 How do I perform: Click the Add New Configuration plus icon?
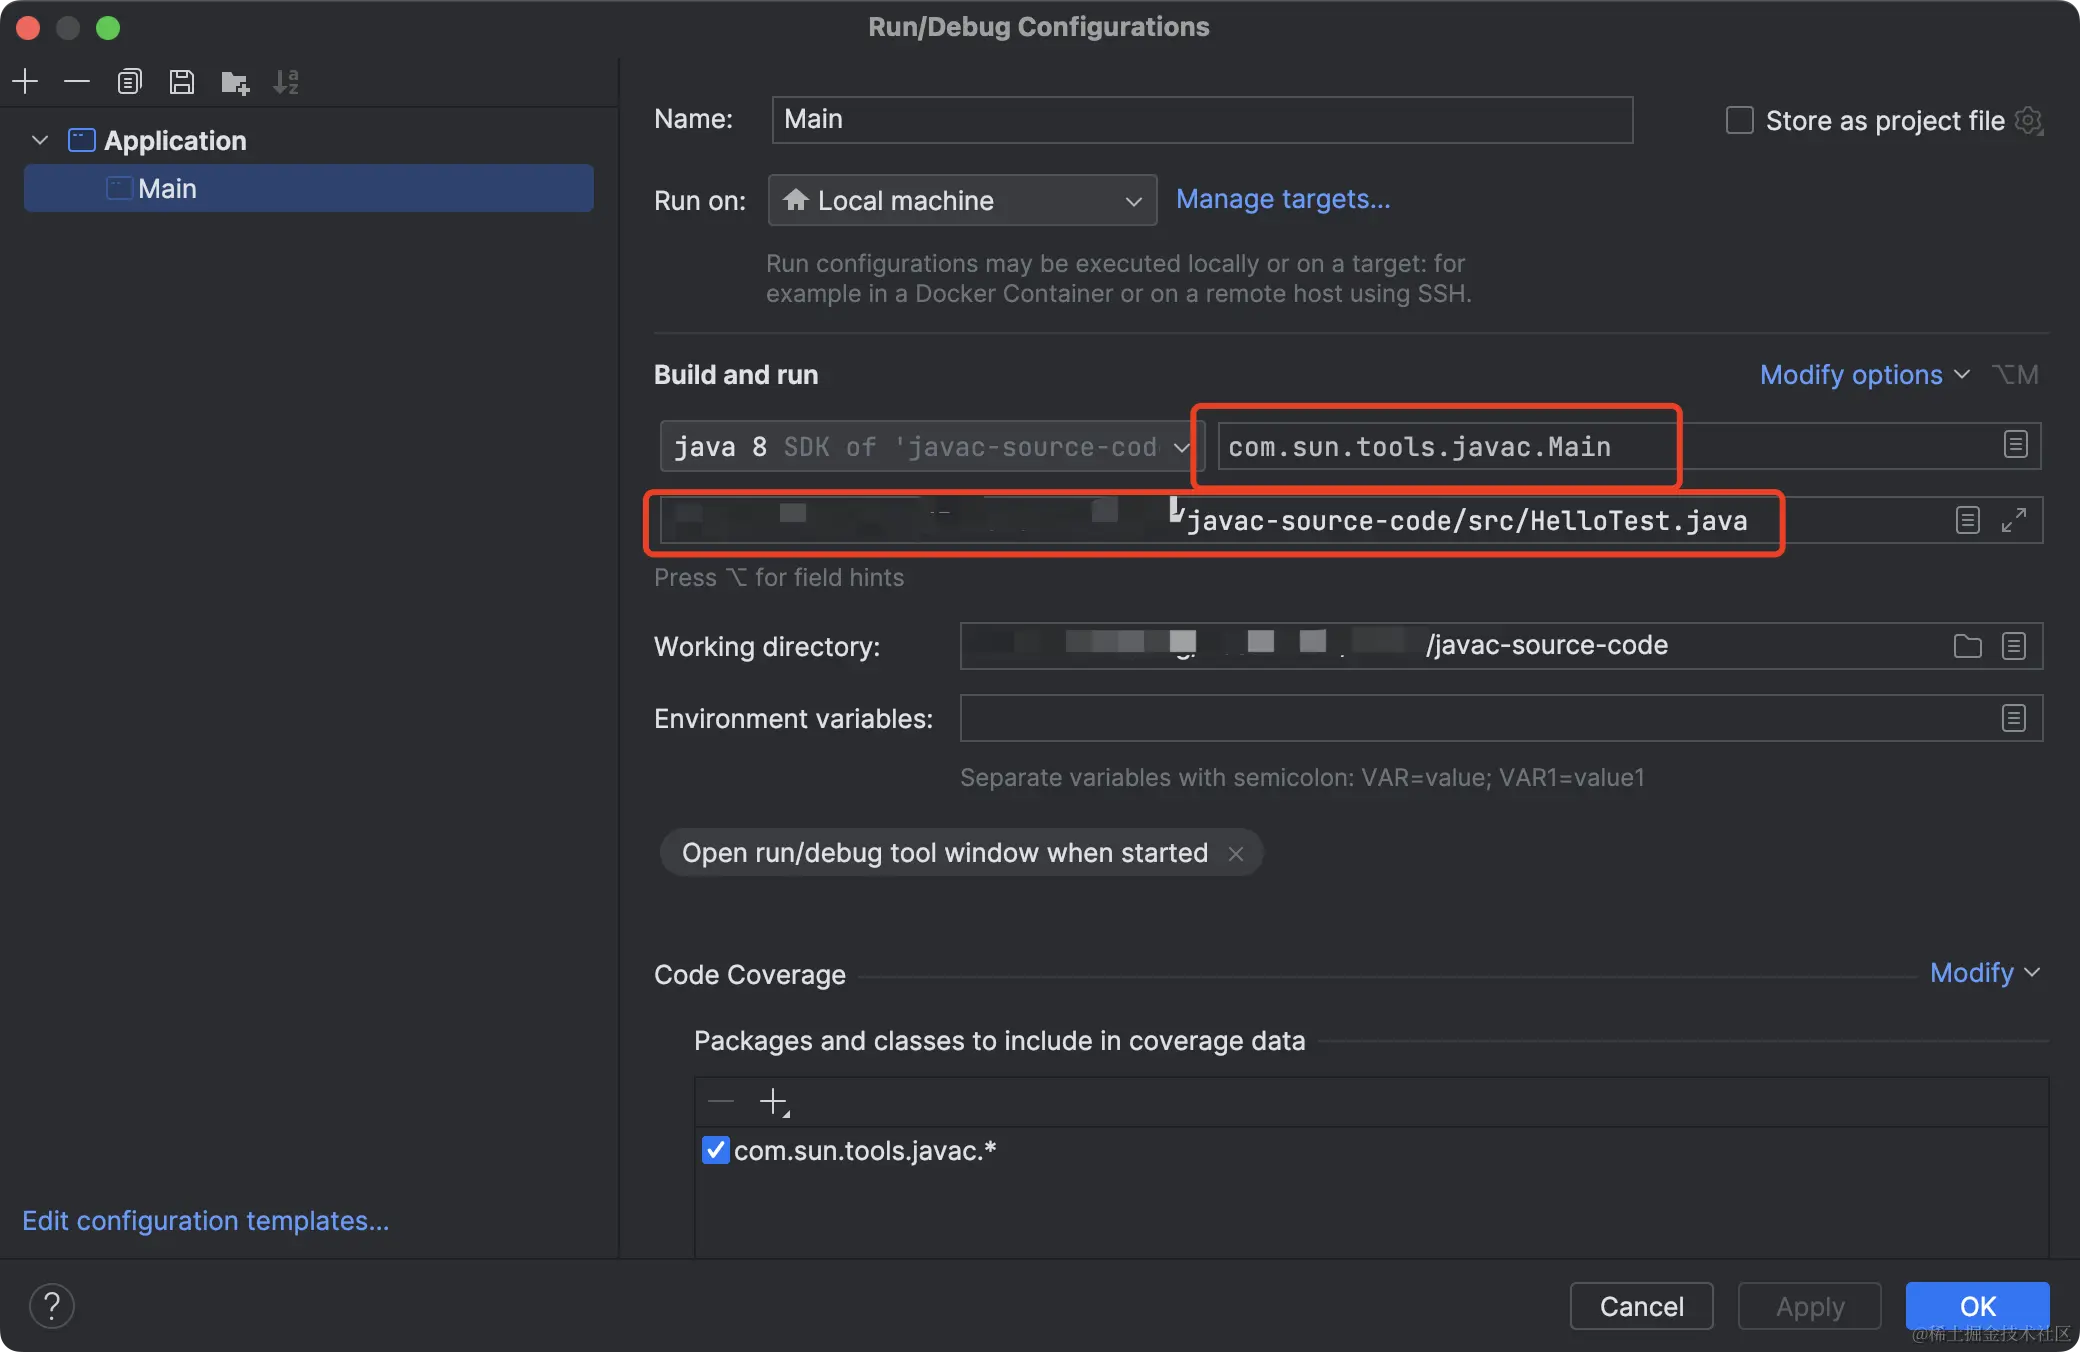click(x=25, y=81)
